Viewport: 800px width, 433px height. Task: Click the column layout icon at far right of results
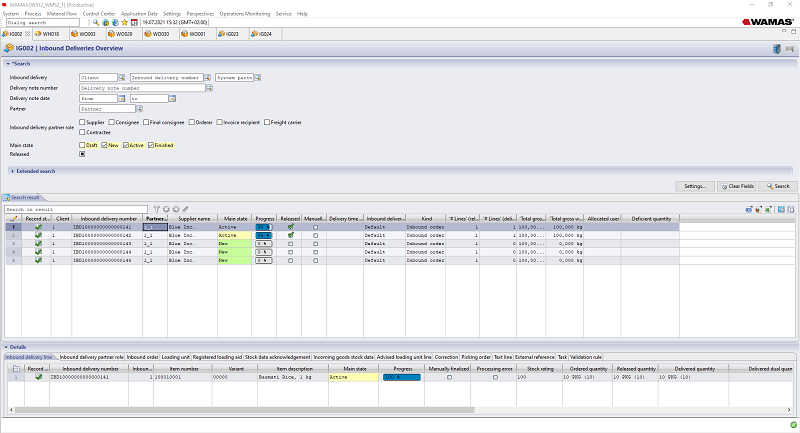[791, 209]
